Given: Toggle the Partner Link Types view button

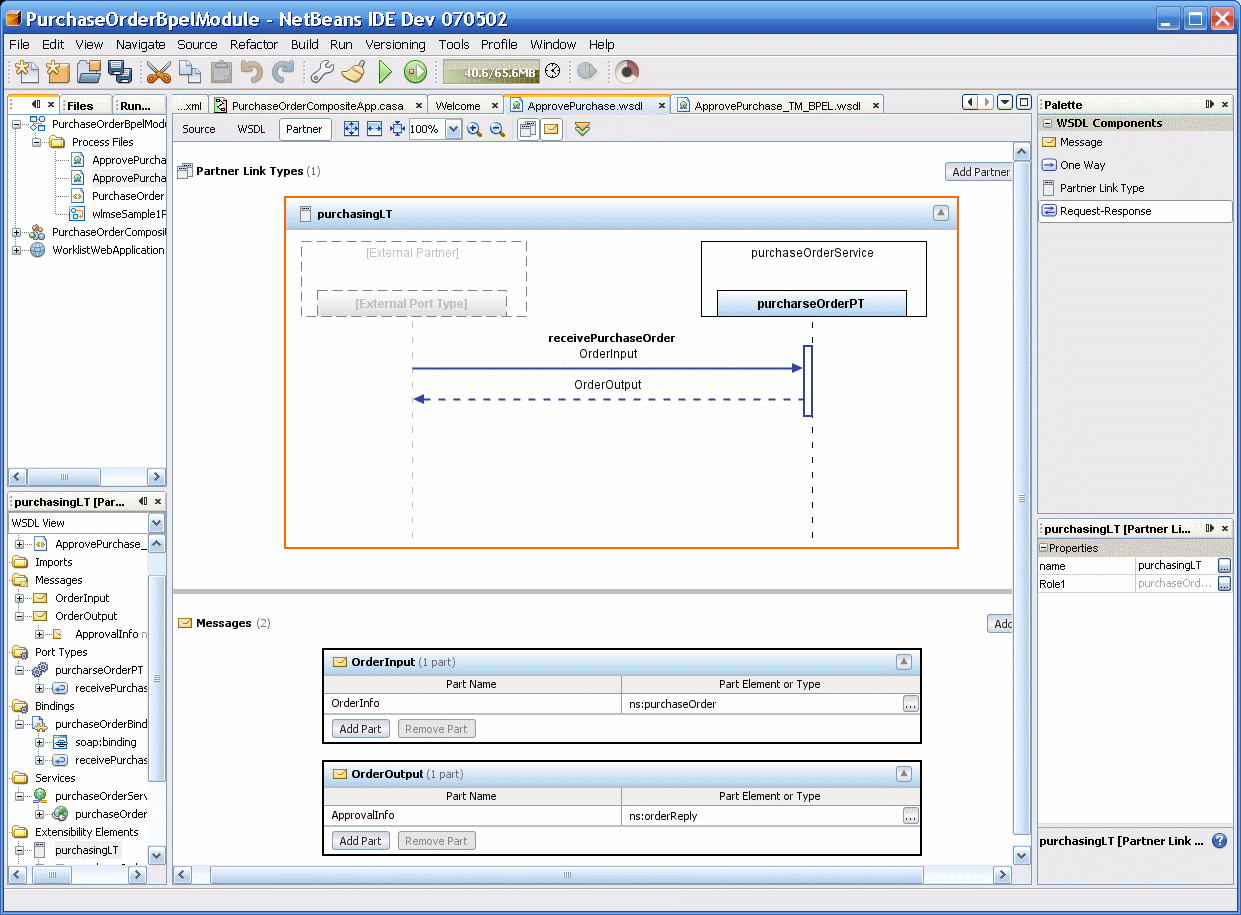Looking at the screenshot, I should click(x=528, y=129).
